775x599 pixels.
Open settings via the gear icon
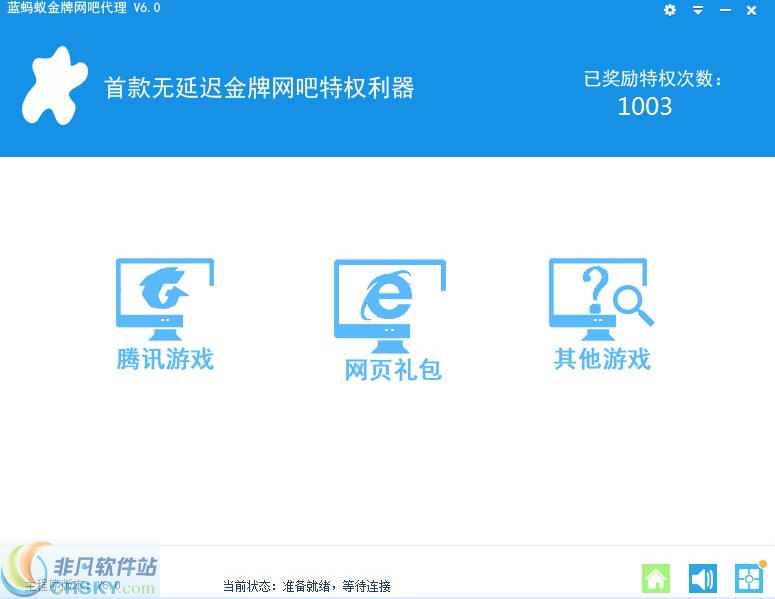[670, 10]
